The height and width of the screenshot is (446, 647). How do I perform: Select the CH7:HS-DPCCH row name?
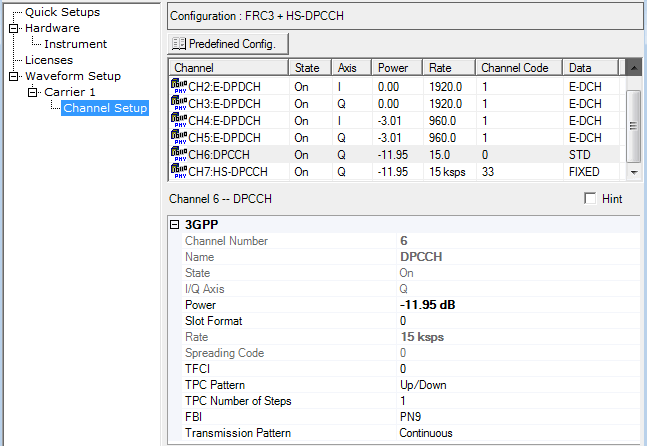[228, 172]
